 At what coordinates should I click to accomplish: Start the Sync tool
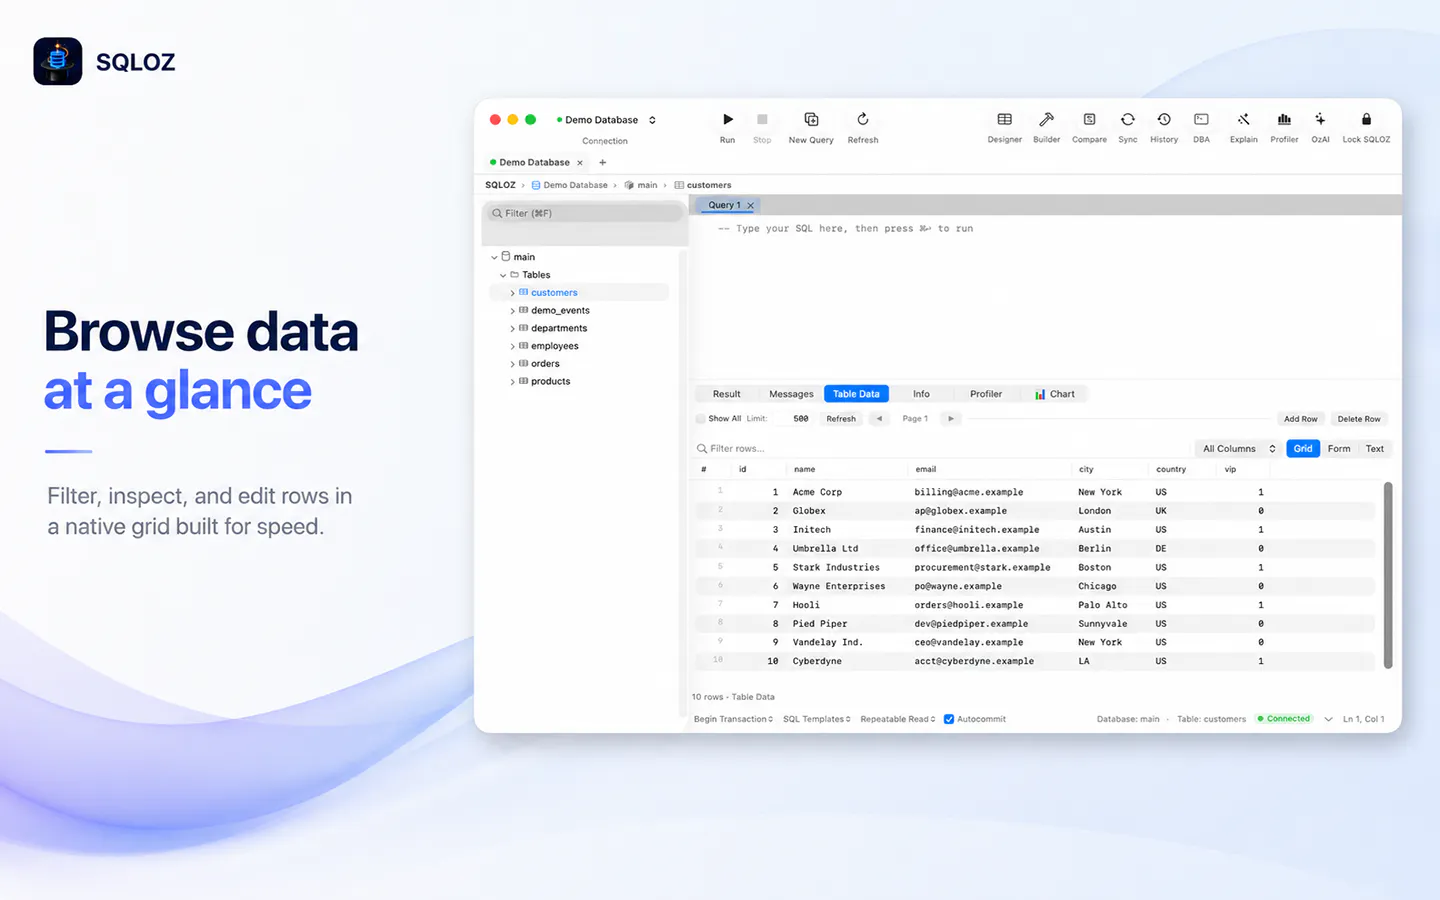[x=1128, y=120]
